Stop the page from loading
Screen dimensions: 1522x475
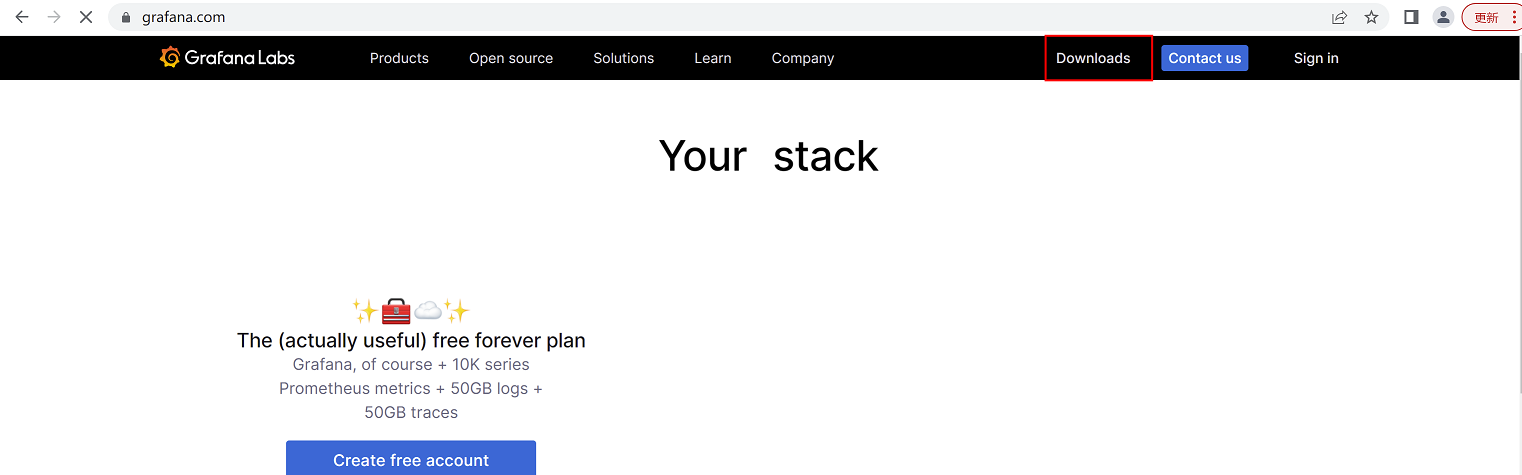86,17
